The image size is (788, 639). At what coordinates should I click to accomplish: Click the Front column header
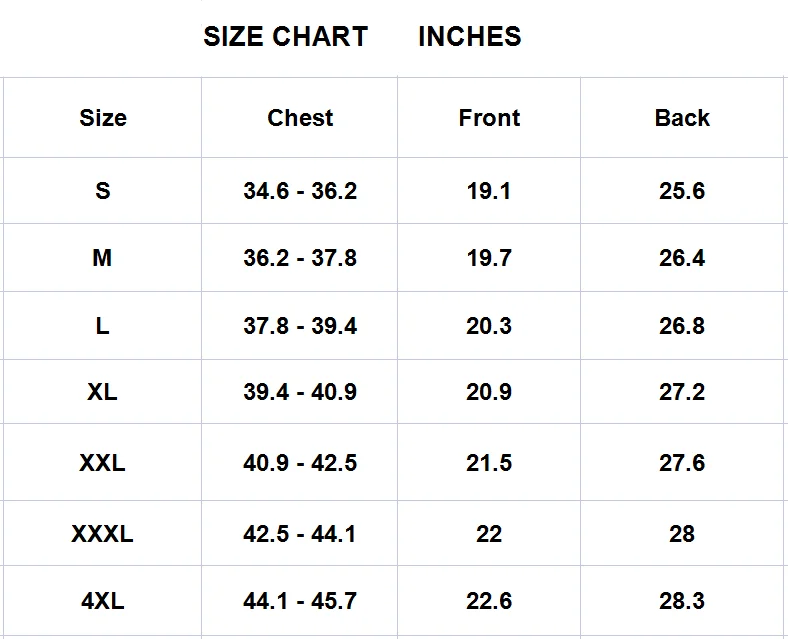489,118
